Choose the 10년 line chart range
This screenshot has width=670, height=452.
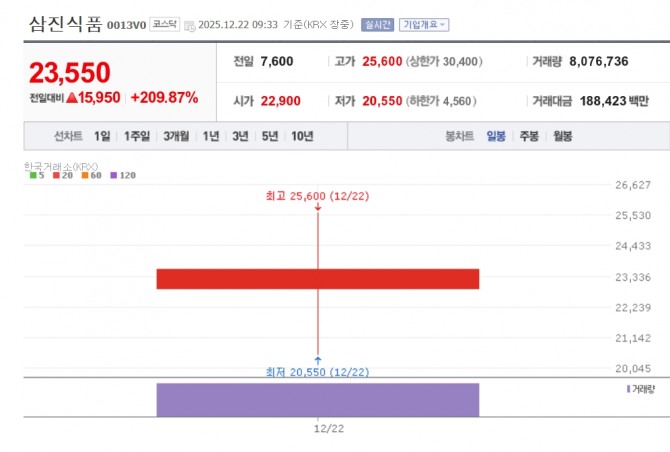coord(301,136)
